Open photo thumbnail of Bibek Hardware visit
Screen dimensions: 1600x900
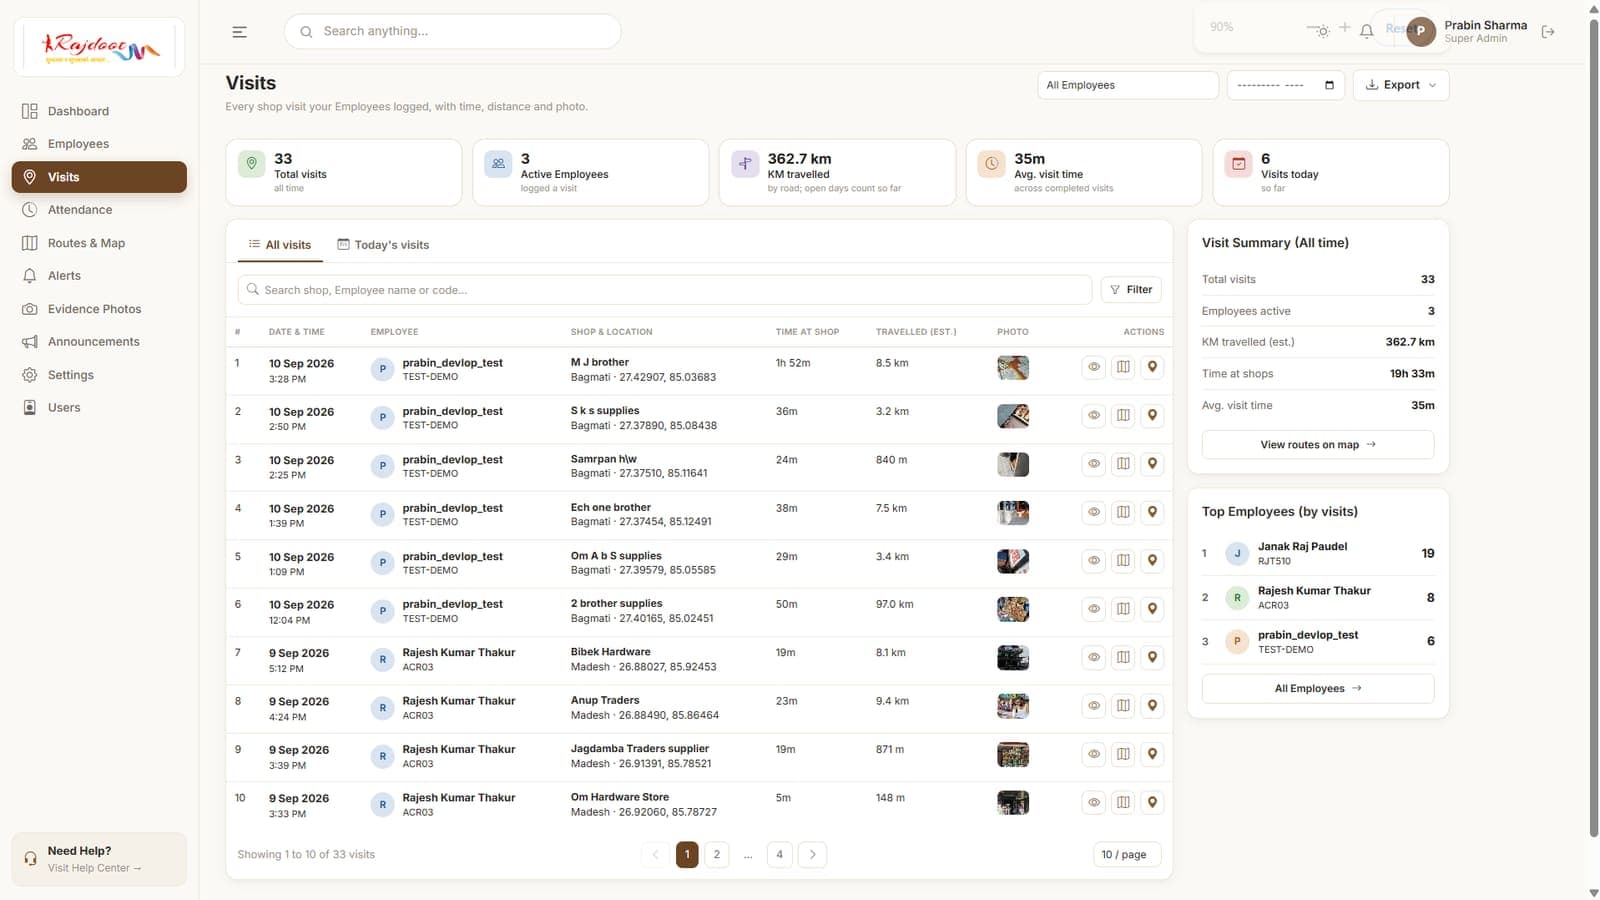(1013, 658)
